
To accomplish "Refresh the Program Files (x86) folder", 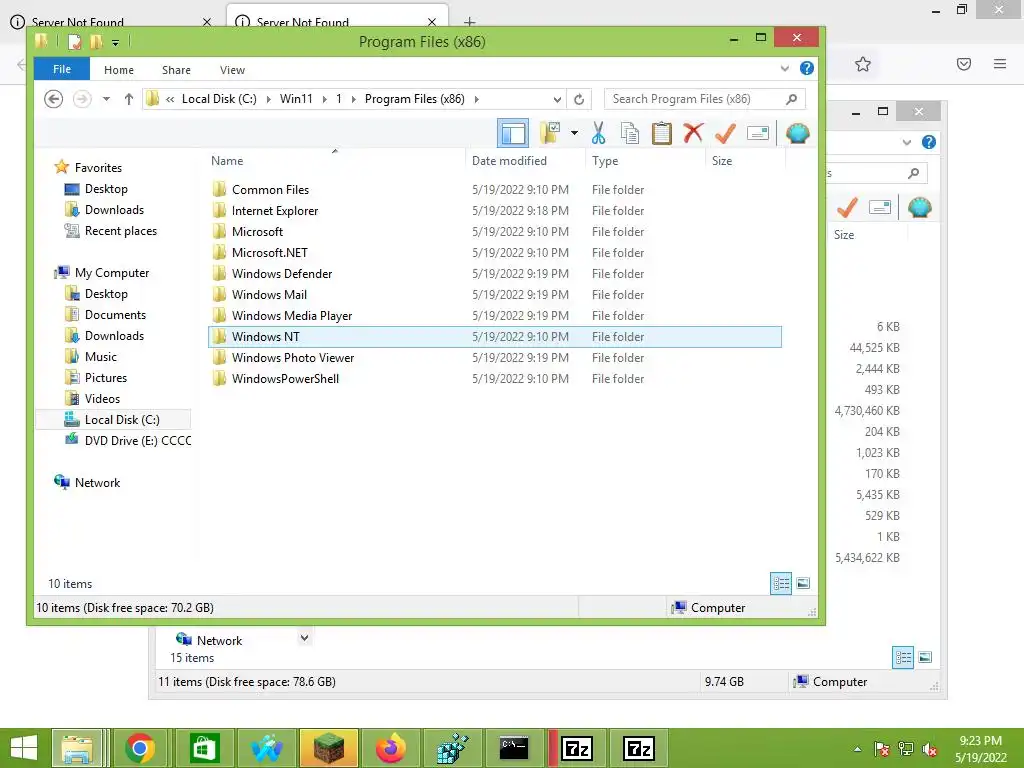I will click(579, 99).
